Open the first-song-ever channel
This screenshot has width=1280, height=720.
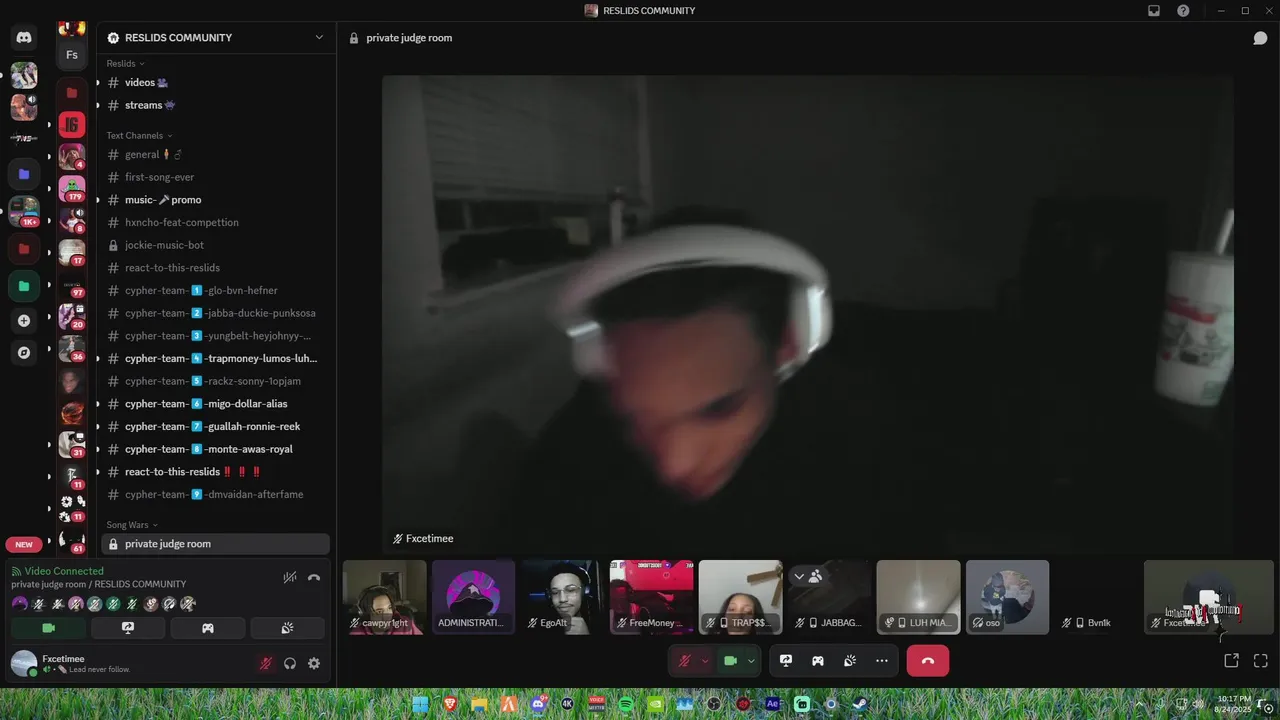point(215,177)
